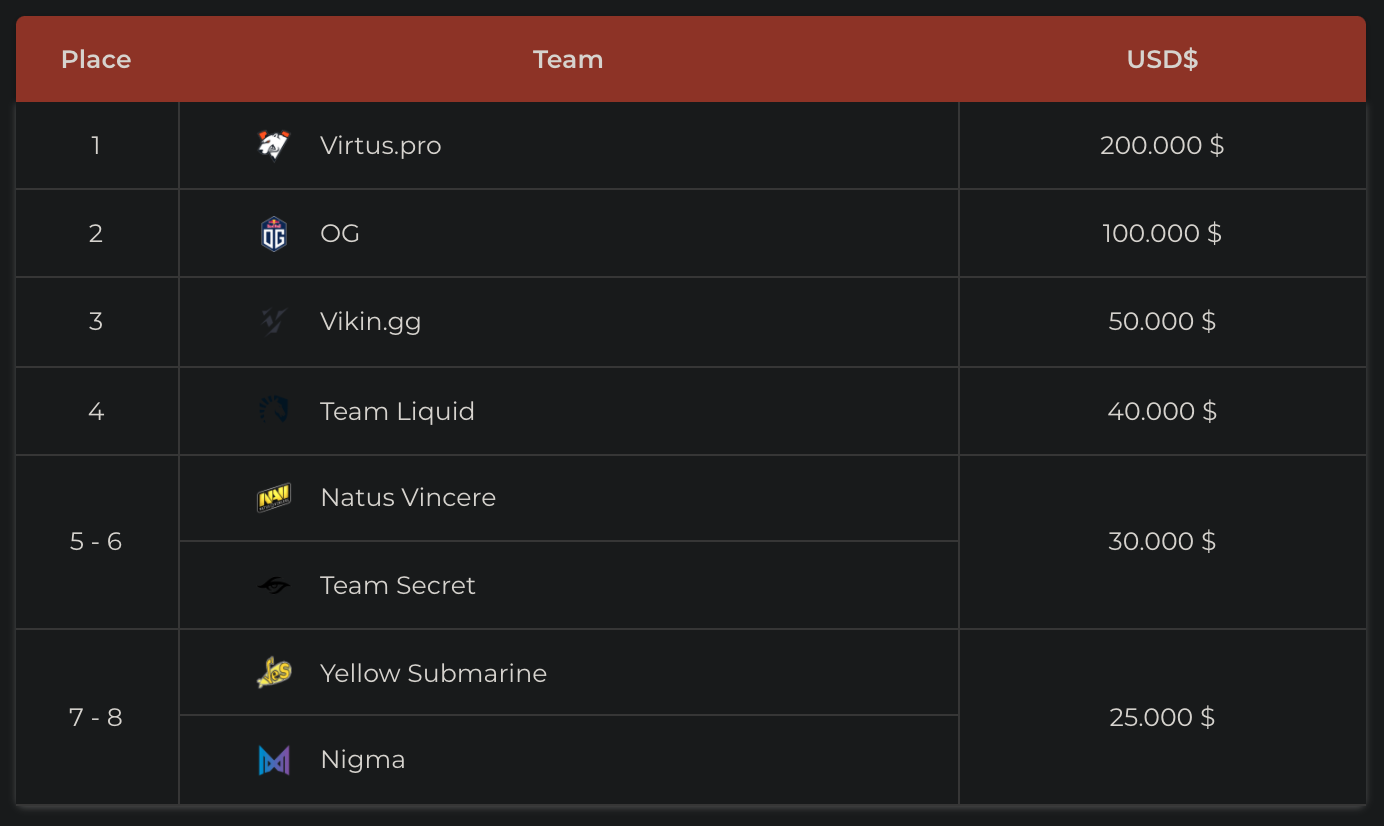The height and width of the screenshot is (826, 1384).
Task: Click the Place column header
Action: pyautogui.click(x=96, y=59)
